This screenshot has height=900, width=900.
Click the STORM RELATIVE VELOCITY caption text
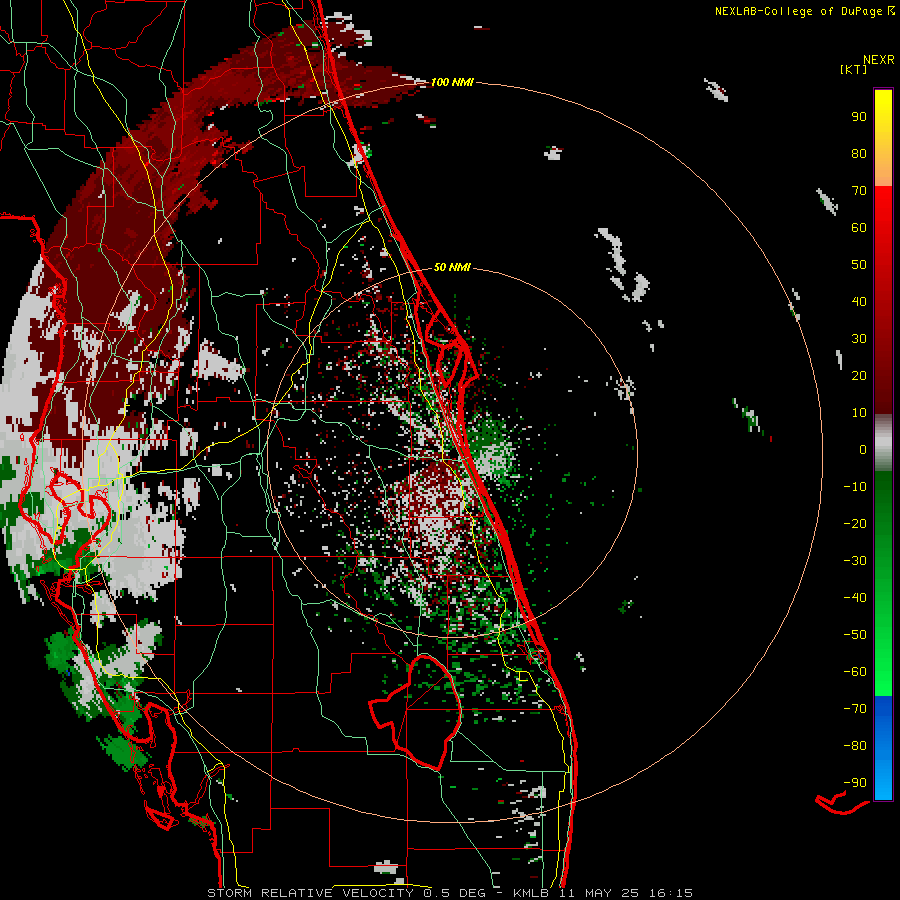click(x=310, y=893)
